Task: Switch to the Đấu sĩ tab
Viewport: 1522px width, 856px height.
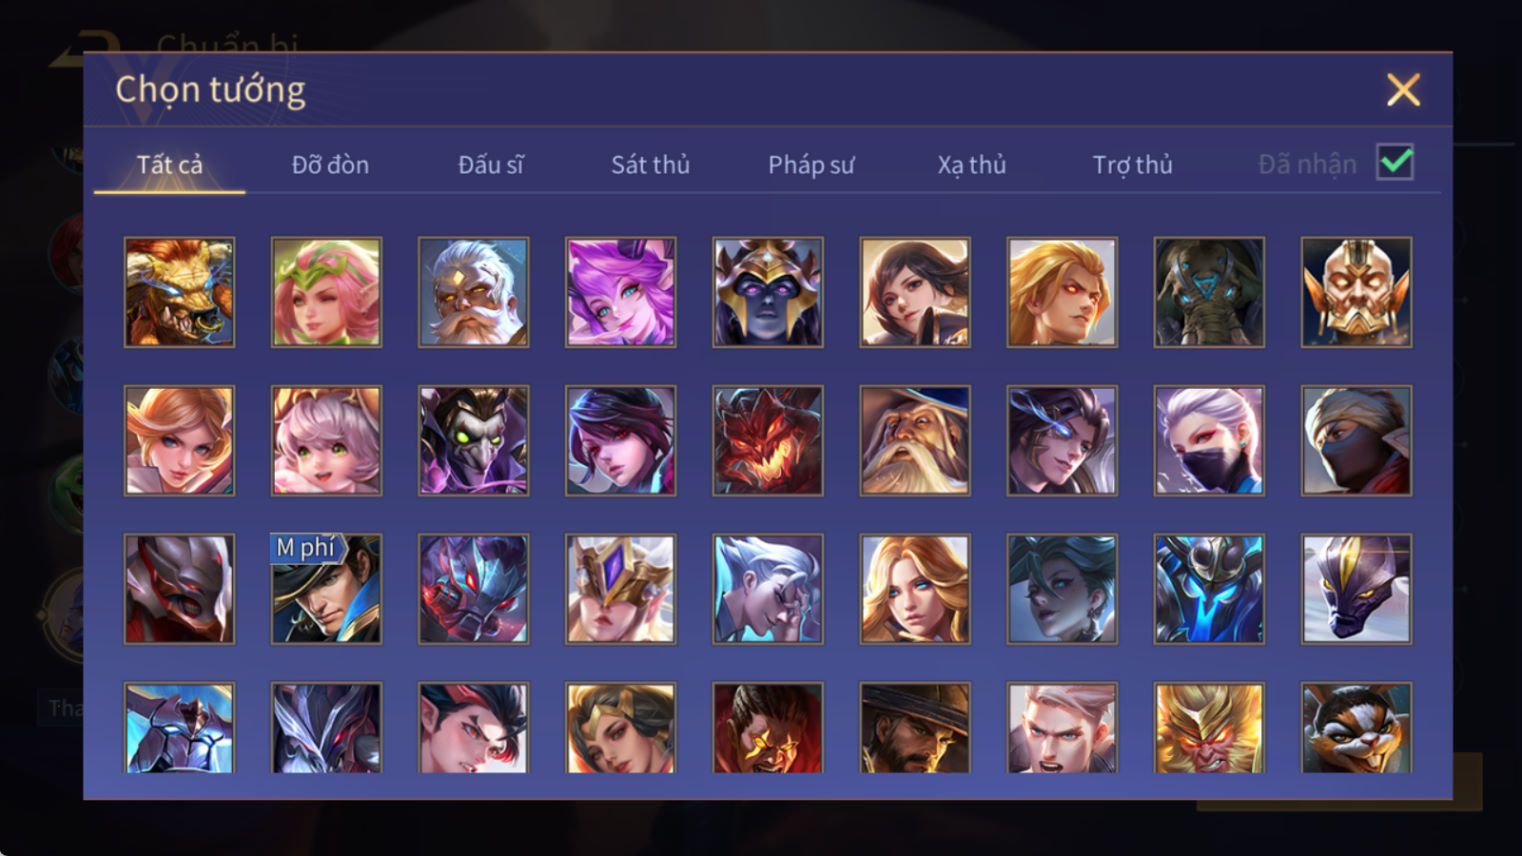Action: (490, 165)
